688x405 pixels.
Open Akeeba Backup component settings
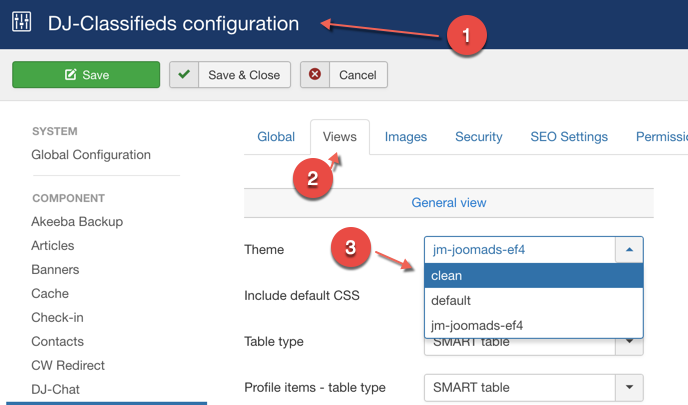(x=77, y=222)
